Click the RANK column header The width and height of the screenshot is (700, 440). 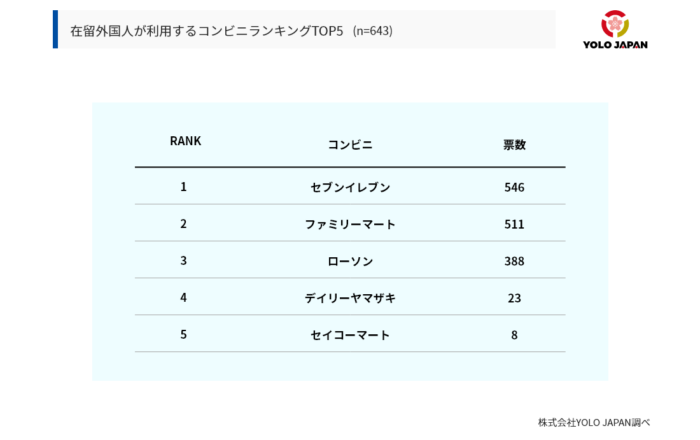point(185,141)
